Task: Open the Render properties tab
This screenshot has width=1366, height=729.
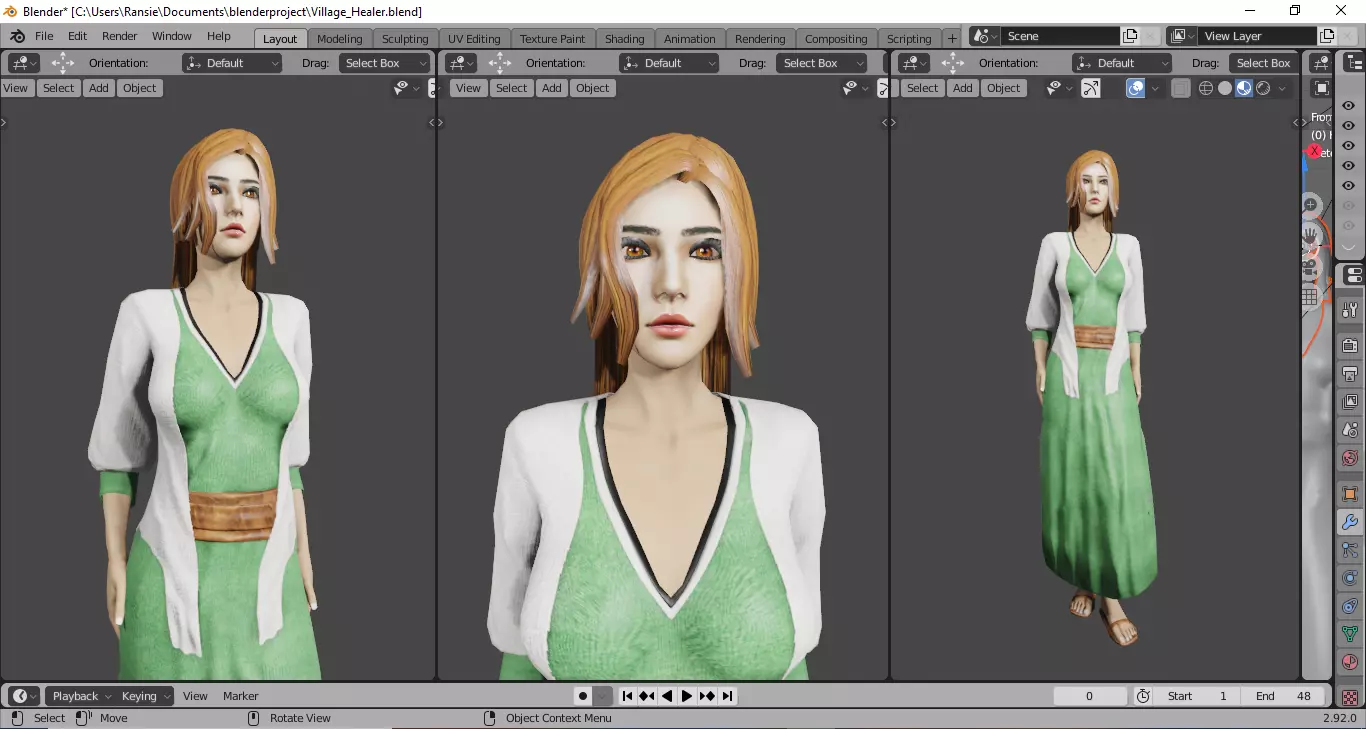Action: click(1350, 346)
